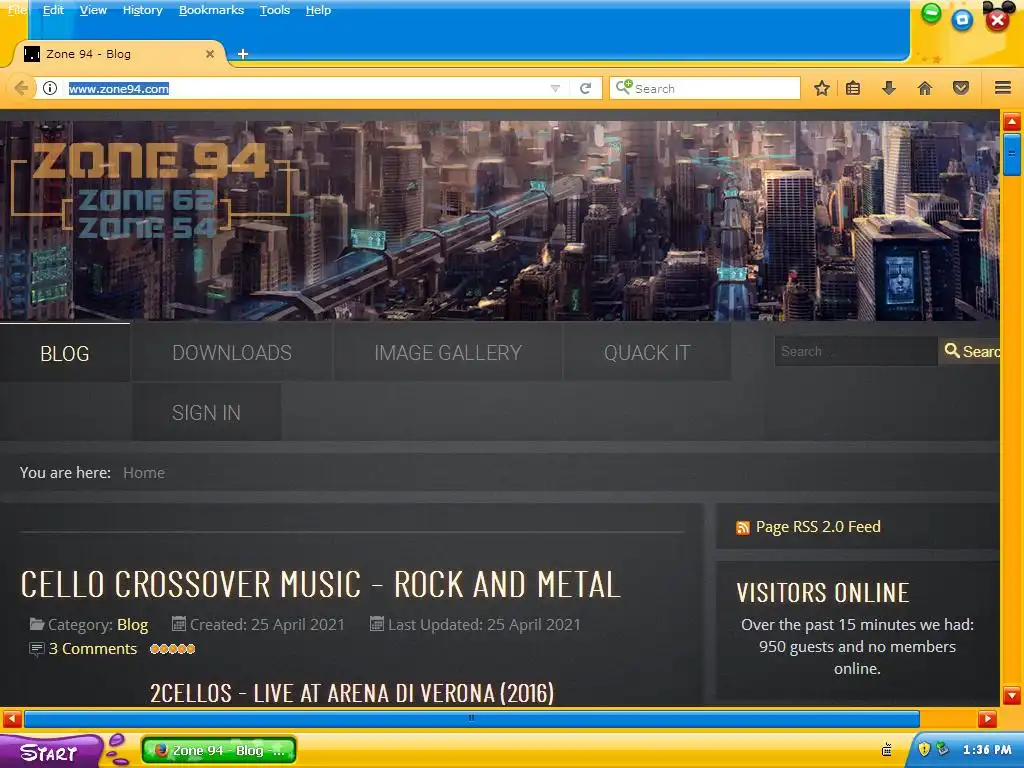Click the calendar tray icon
Image resolution: width=1024 pixels, height=768 pixels.
point(887,749)
